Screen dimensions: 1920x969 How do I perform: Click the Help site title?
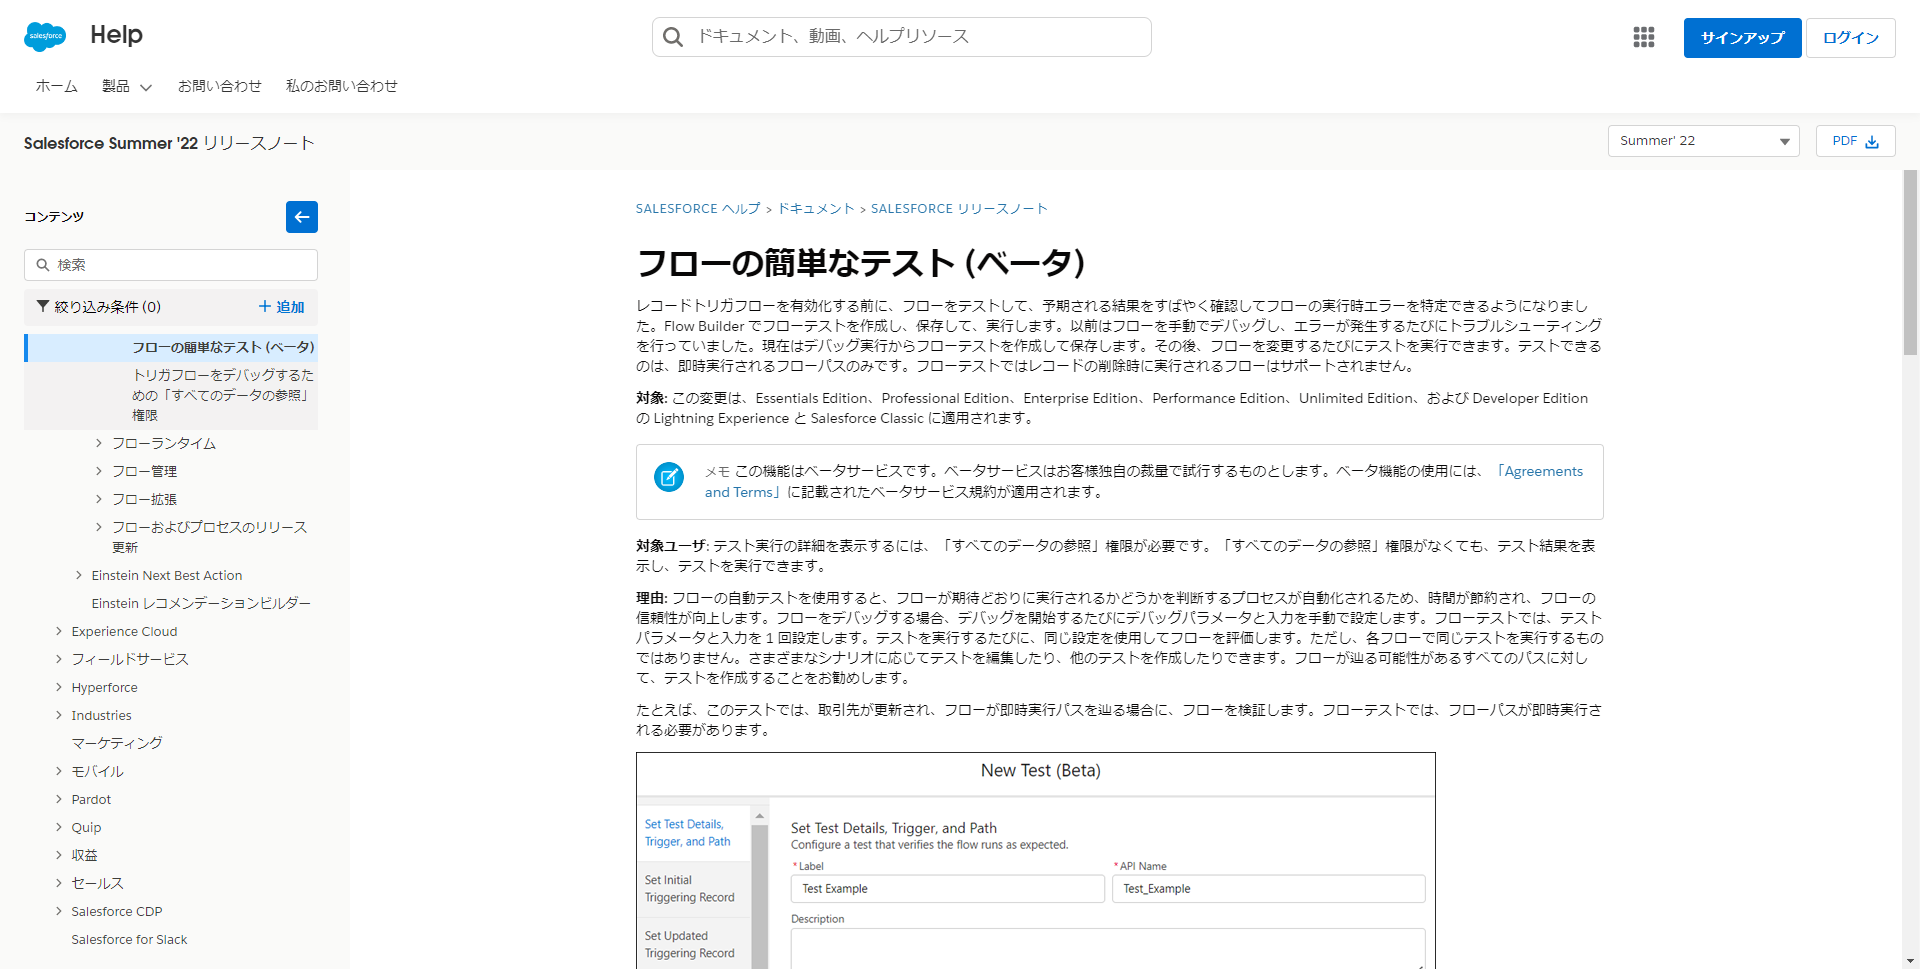(x=116, y=35)
